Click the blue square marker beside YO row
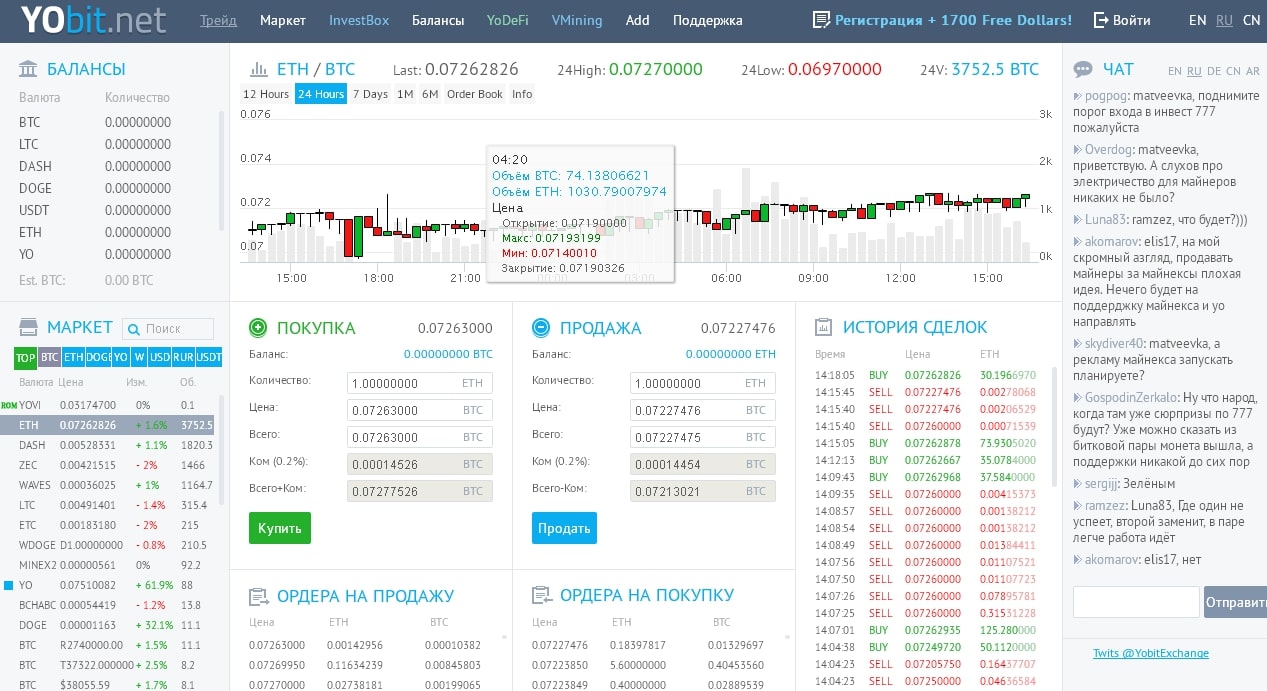Viewport: 1267px width, 691px height. (8, 585)
